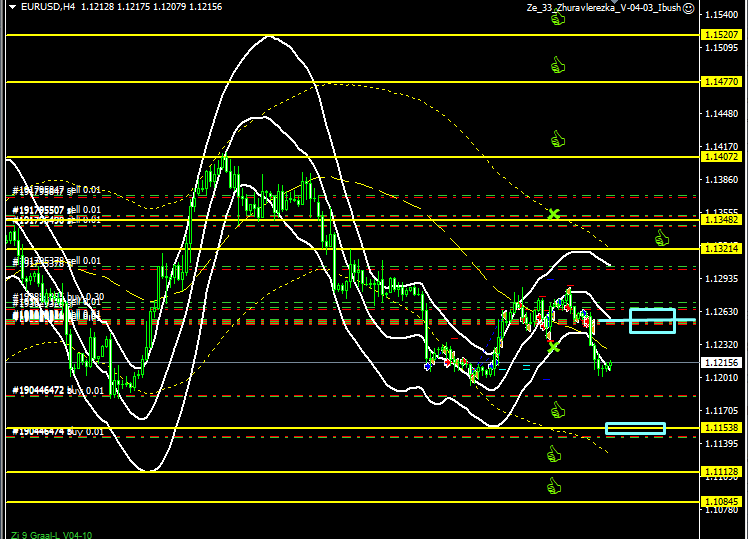Click the green X marker near the 1.13482 line
Viewport: 748px width, 539px height.
point(553,214)
